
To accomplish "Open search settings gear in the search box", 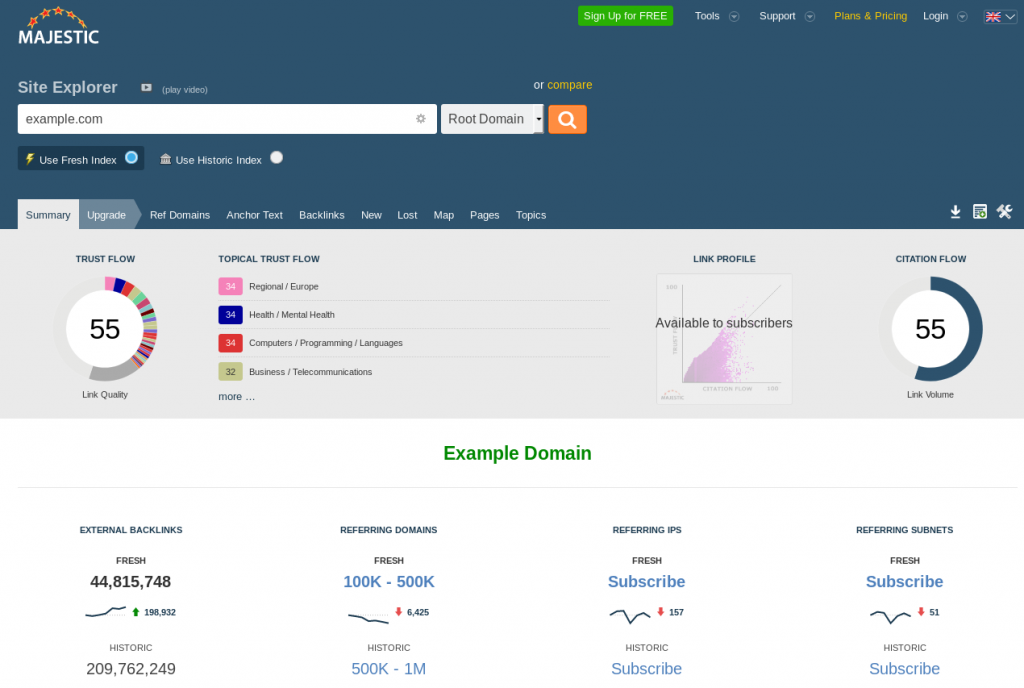I will tap(421, 119).
